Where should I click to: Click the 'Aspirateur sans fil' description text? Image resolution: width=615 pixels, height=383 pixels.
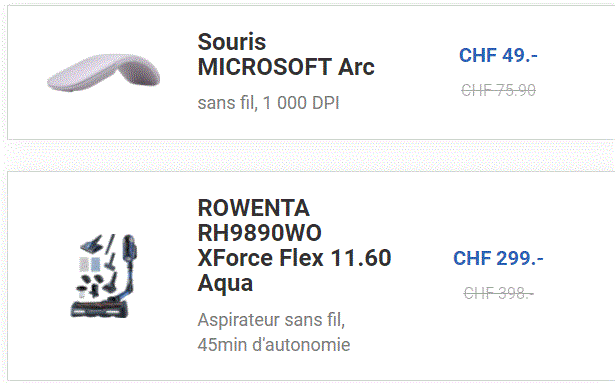pos(271,320)
